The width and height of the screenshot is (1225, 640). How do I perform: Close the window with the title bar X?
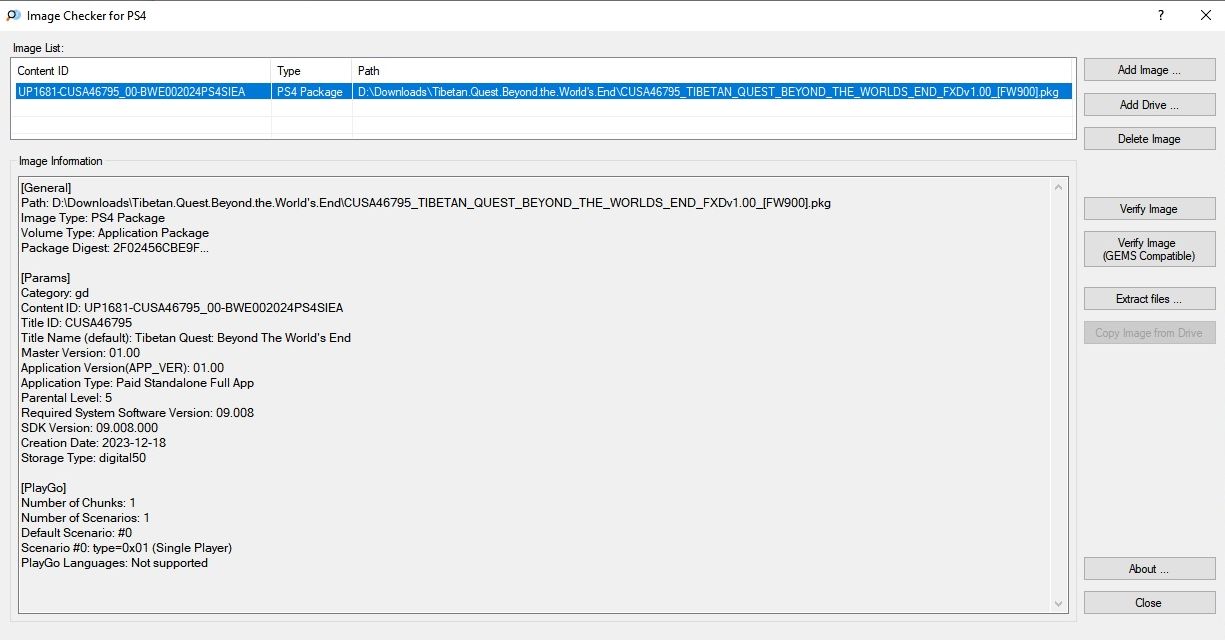(x=1205, y=15)
